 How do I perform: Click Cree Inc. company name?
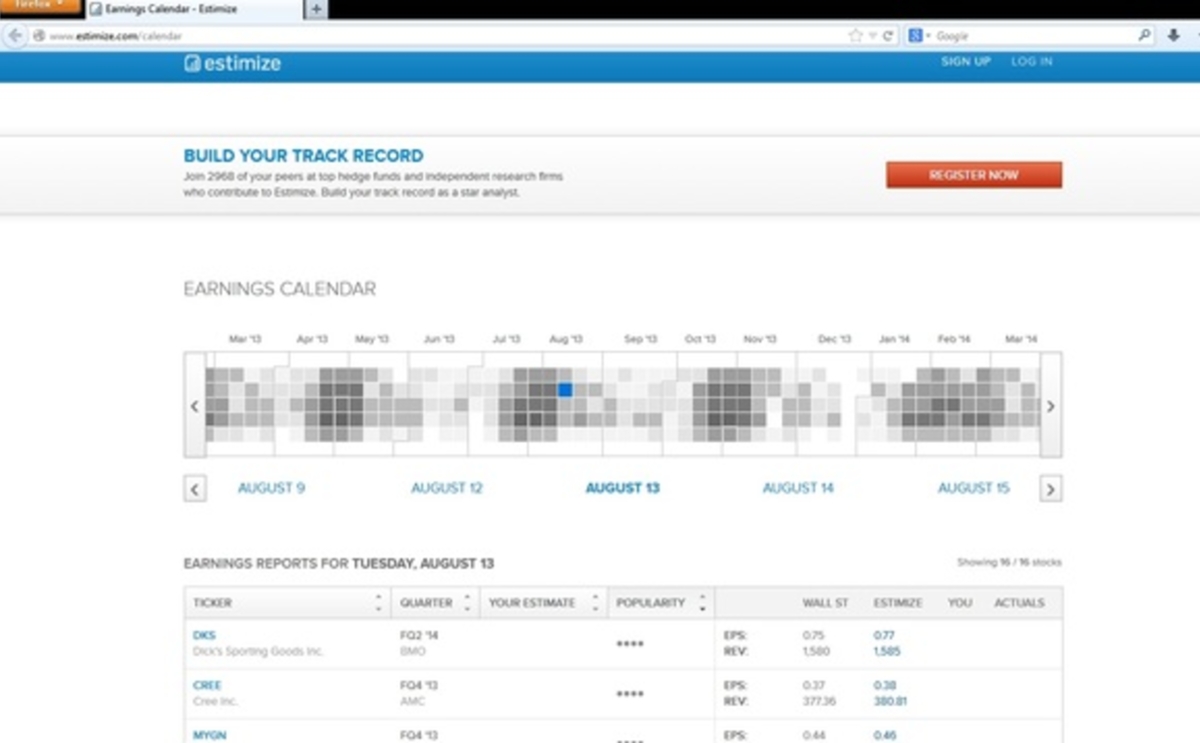click(214, 701)
